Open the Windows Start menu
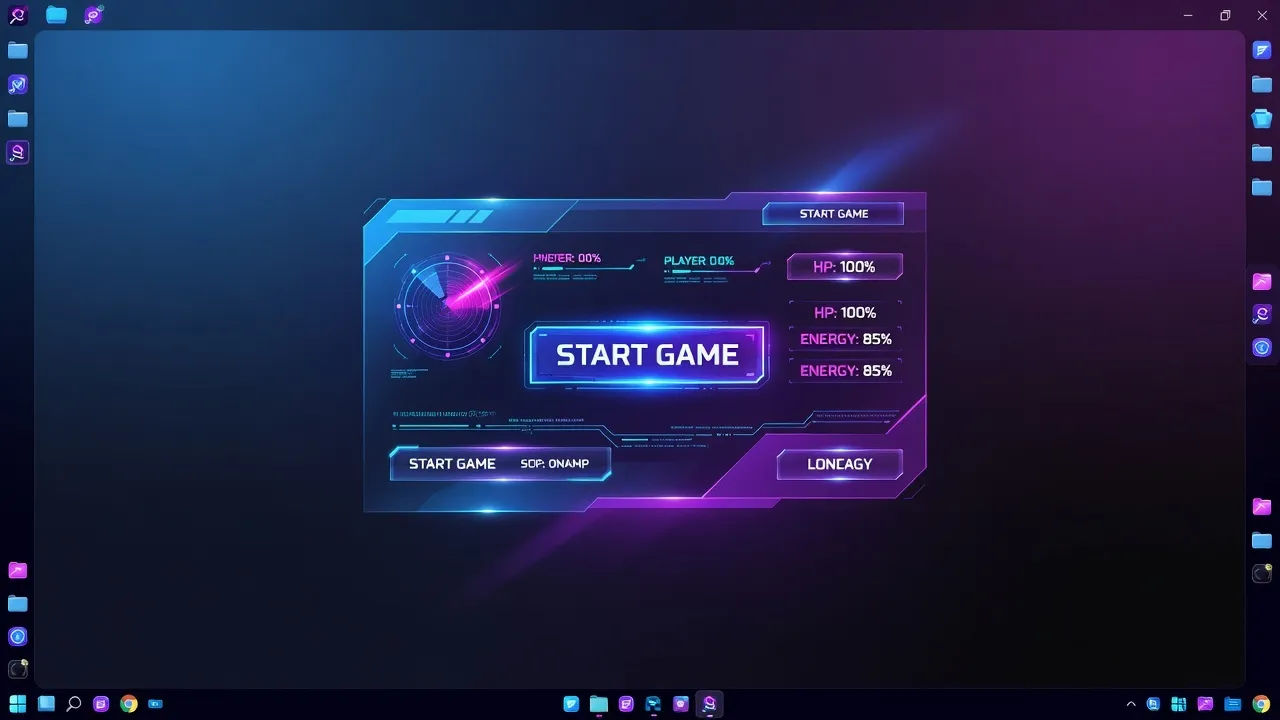The image size is (1280, 720). (18, 704)
